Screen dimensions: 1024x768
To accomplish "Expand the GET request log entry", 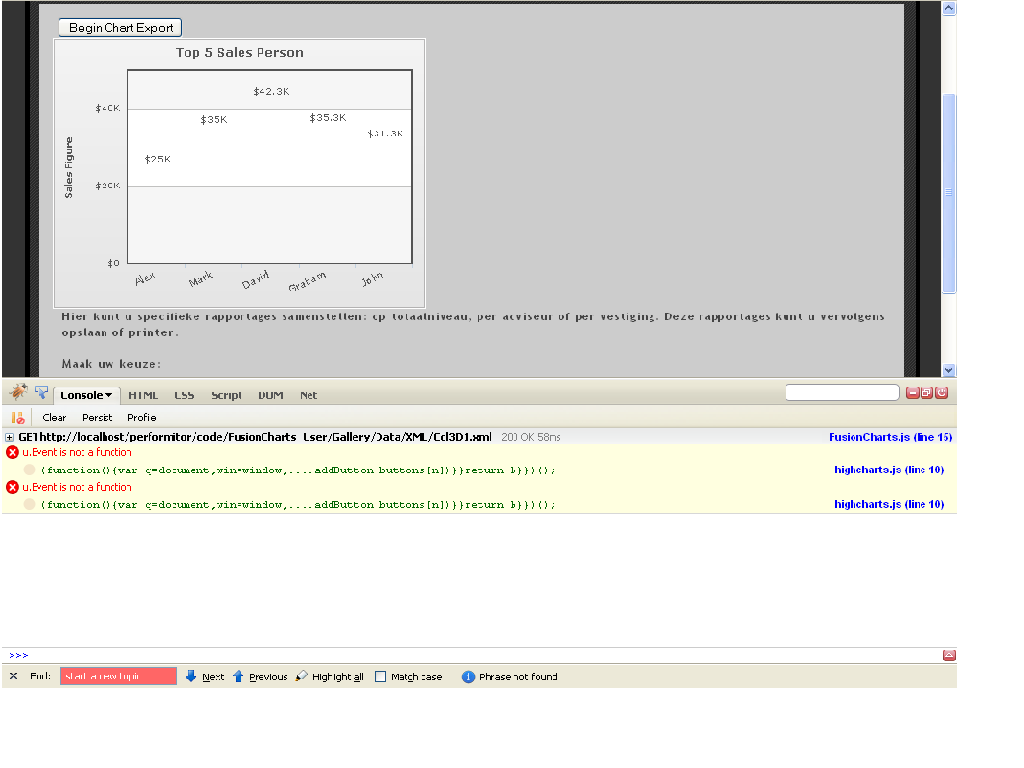I will coord(10,437).
